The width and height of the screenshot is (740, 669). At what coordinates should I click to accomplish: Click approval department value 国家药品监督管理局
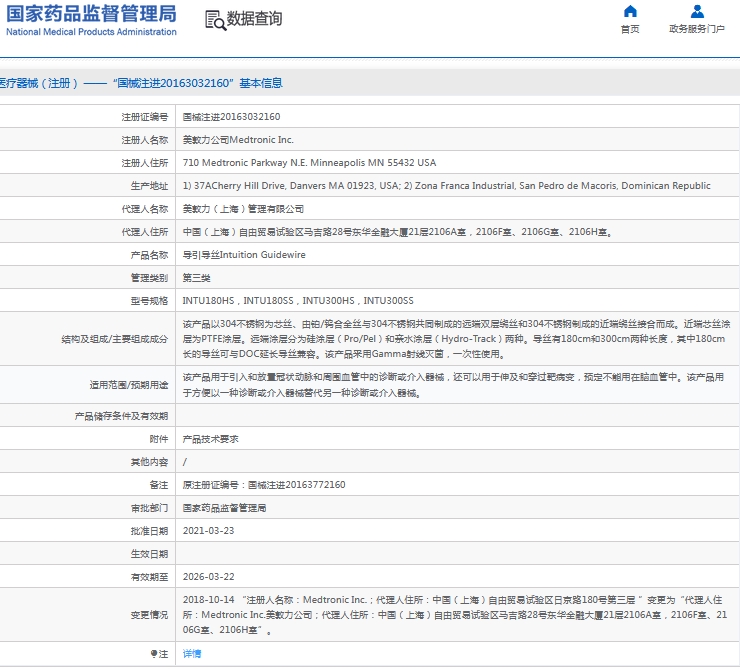(x=224, y=508)
